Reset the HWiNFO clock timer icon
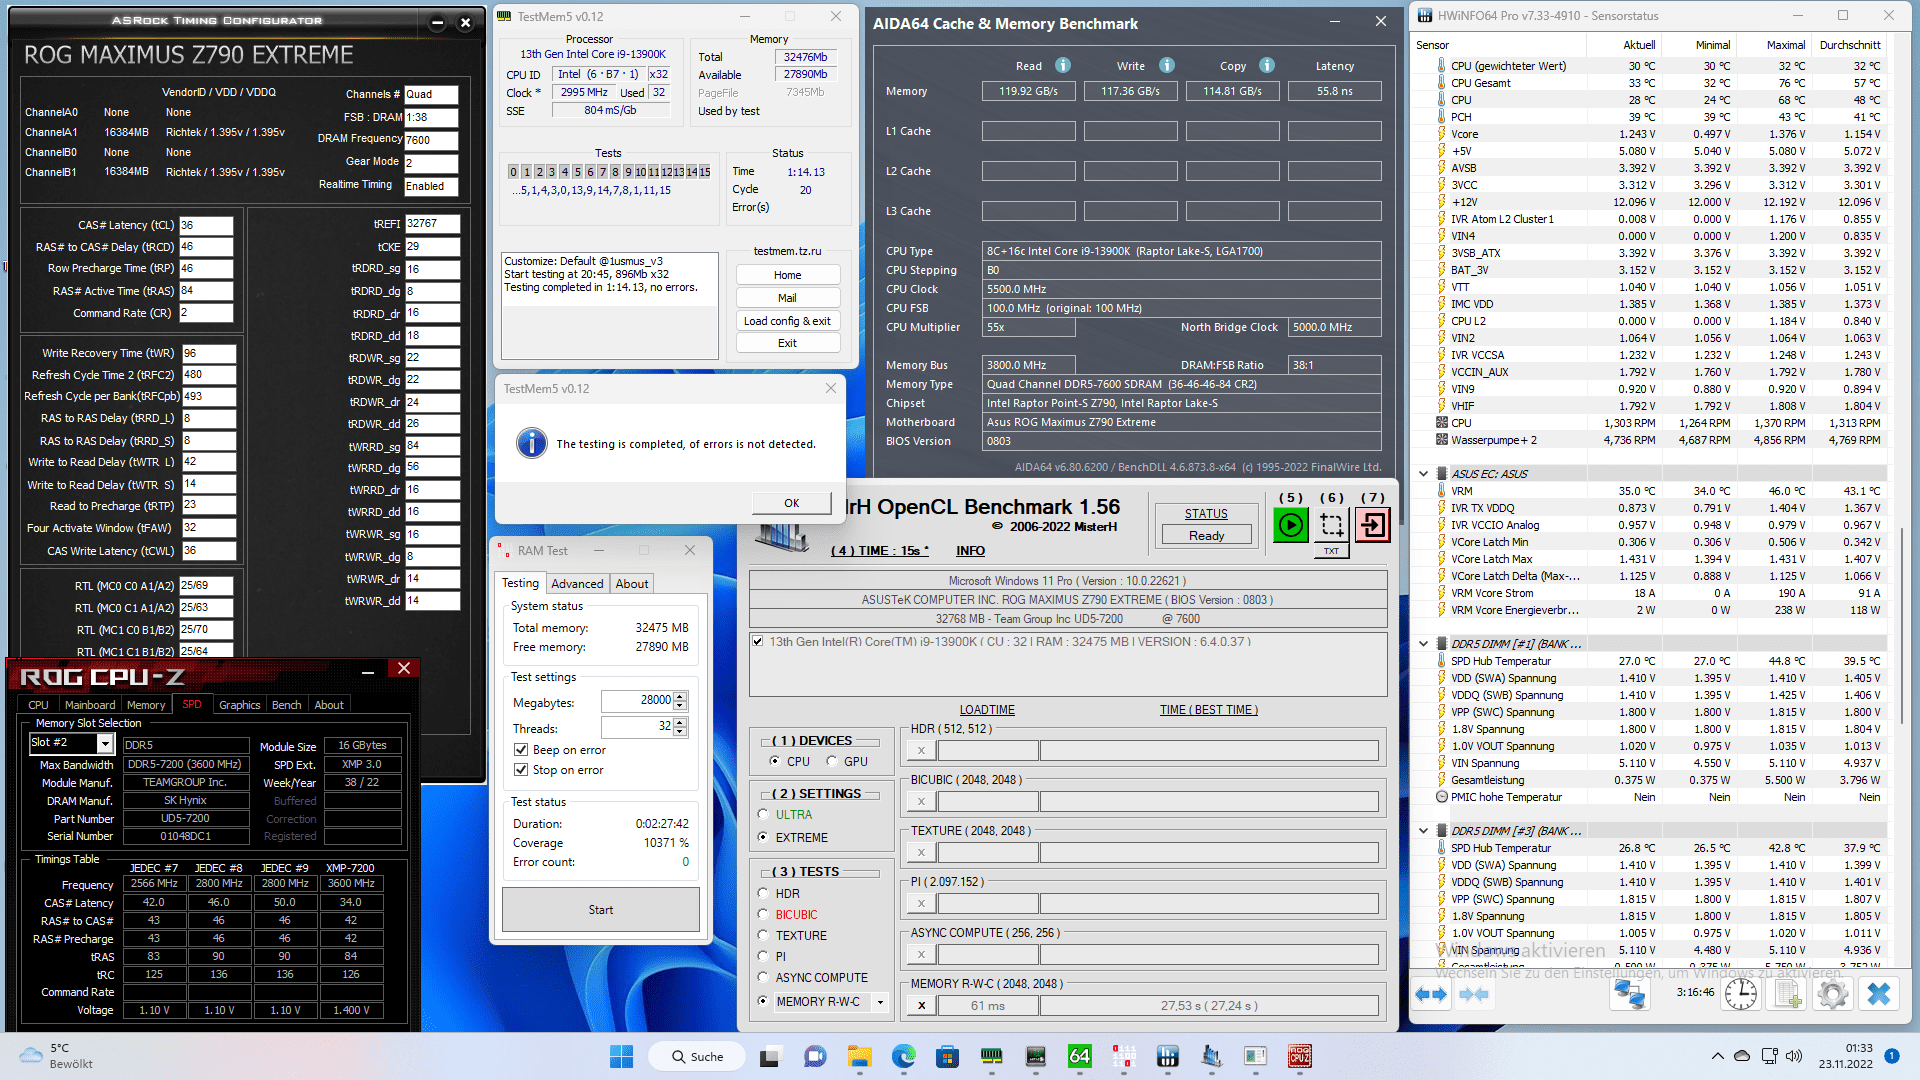 [1741, 993]
